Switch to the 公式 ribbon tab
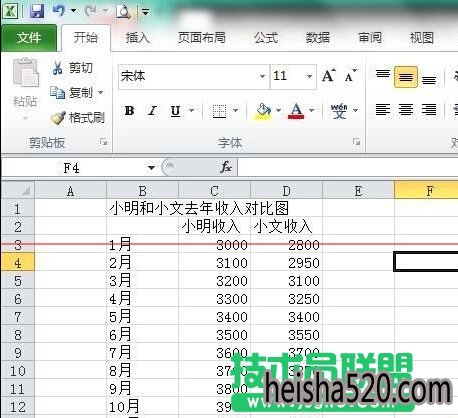Screen dimensions: 458x418 tap(266, 38)
